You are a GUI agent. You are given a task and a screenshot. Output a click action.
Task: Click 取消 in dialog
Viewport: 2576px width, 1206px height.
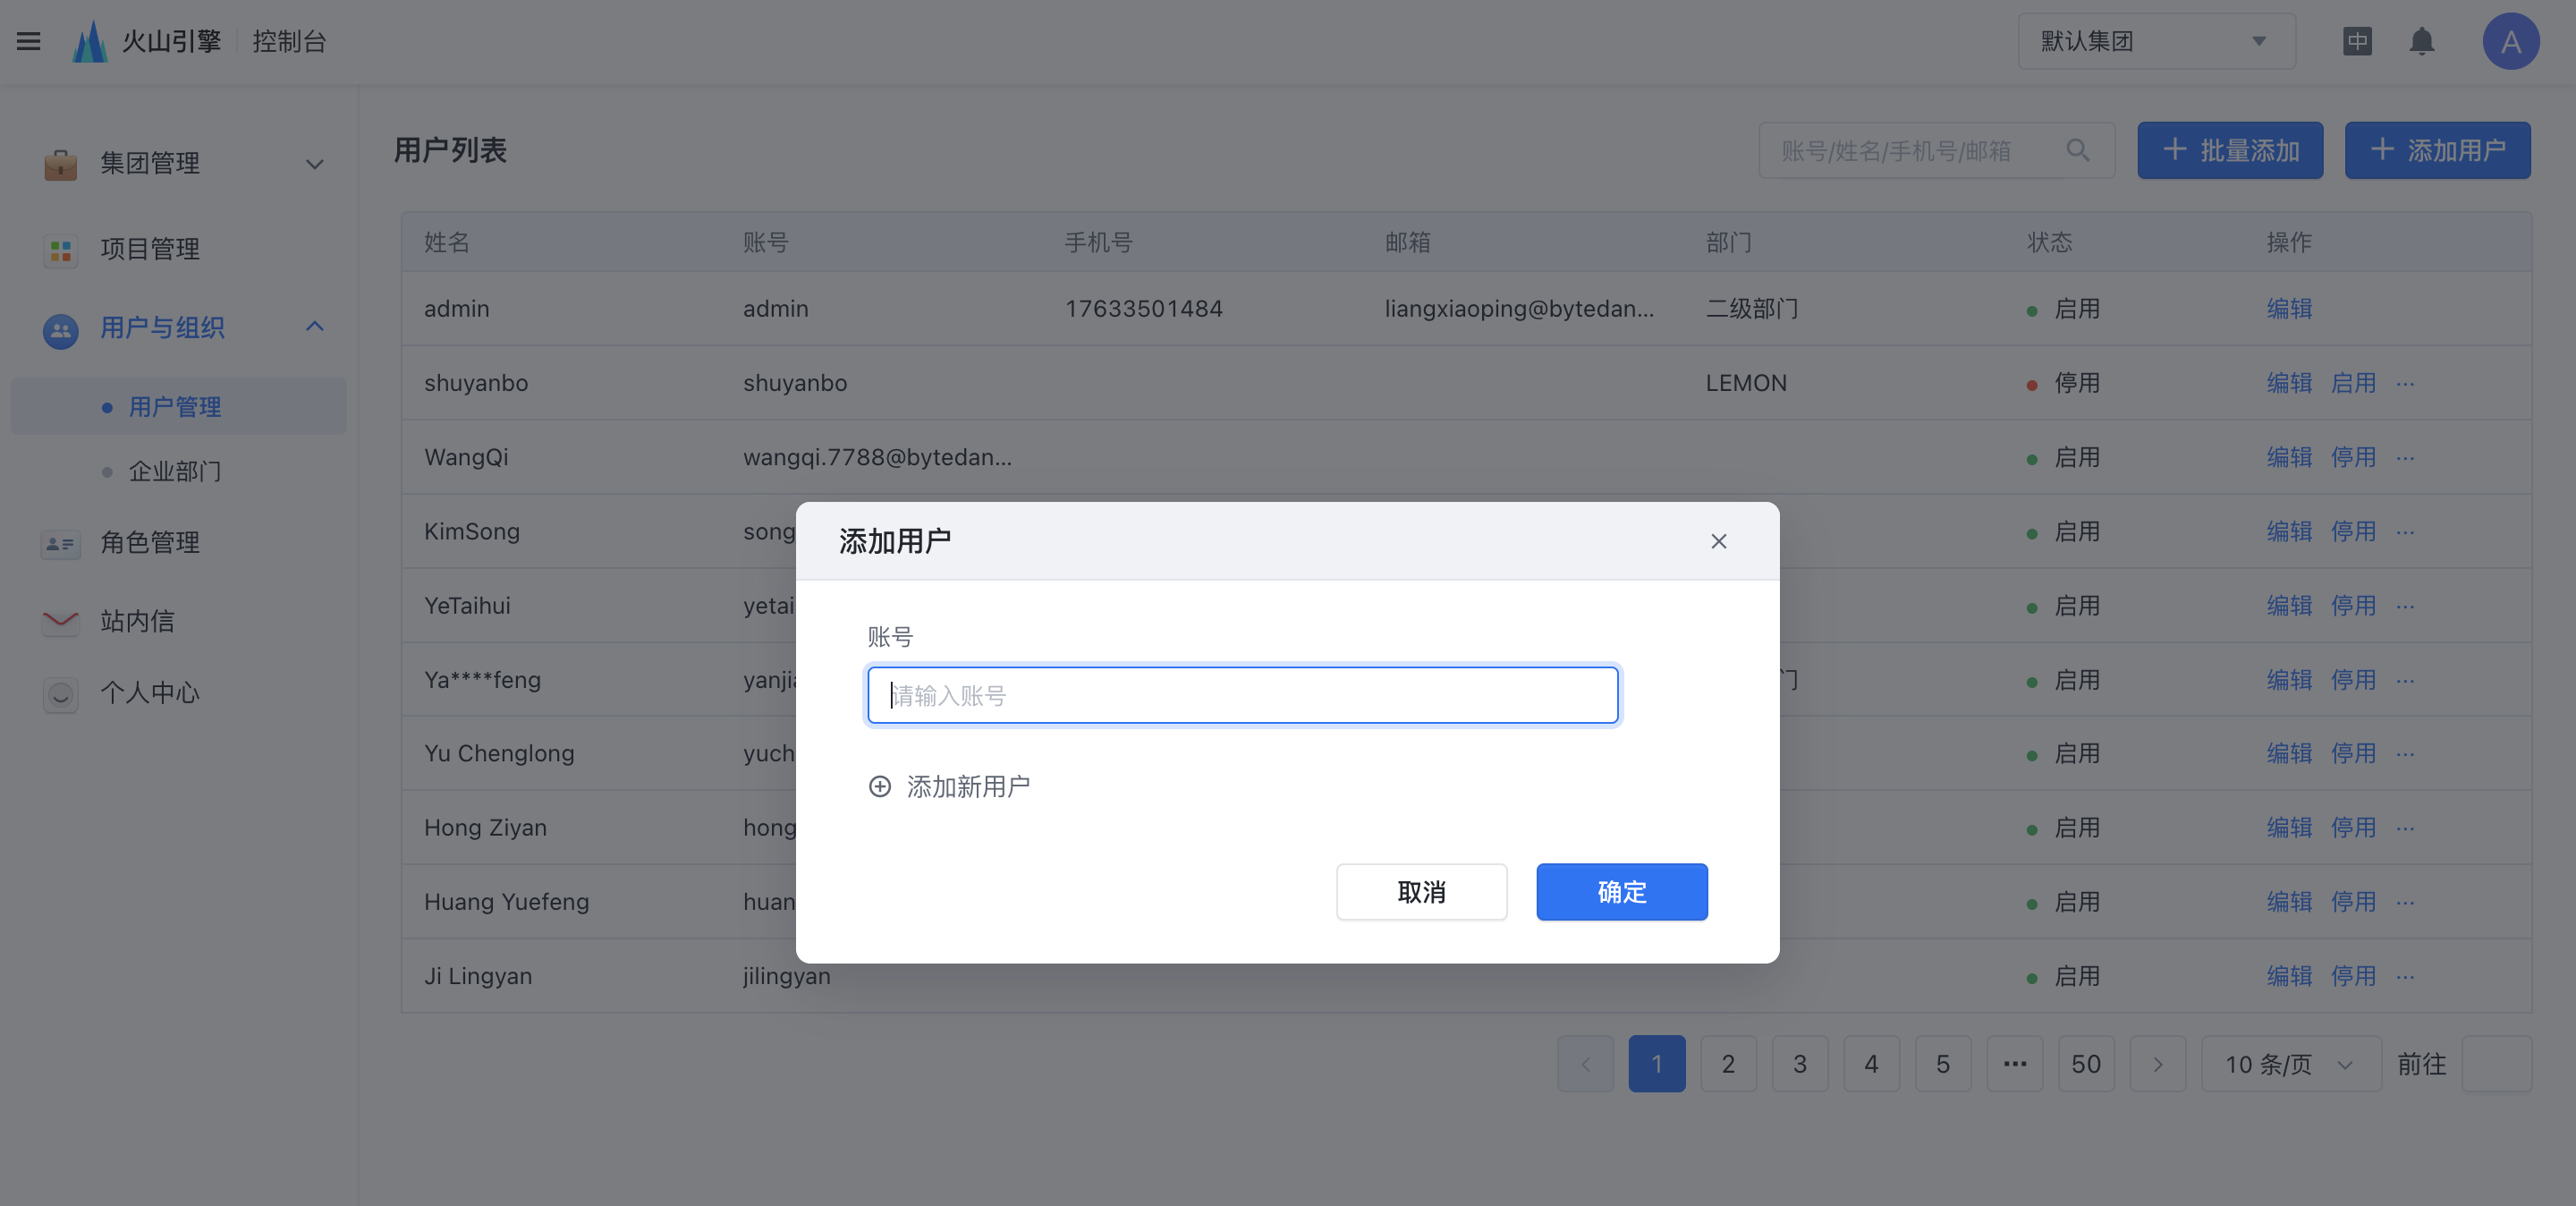tap(1421, 892)
